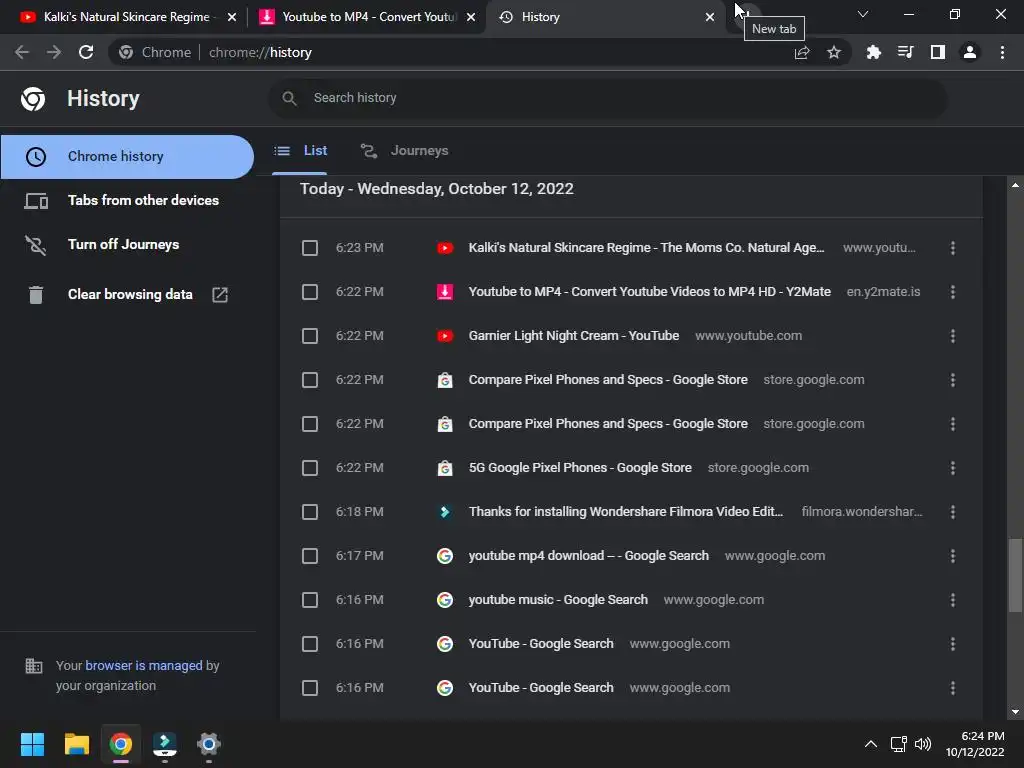Click the managed organization building icon
1024x768 pixels.
pyautogui.click(x=33, y=666)
